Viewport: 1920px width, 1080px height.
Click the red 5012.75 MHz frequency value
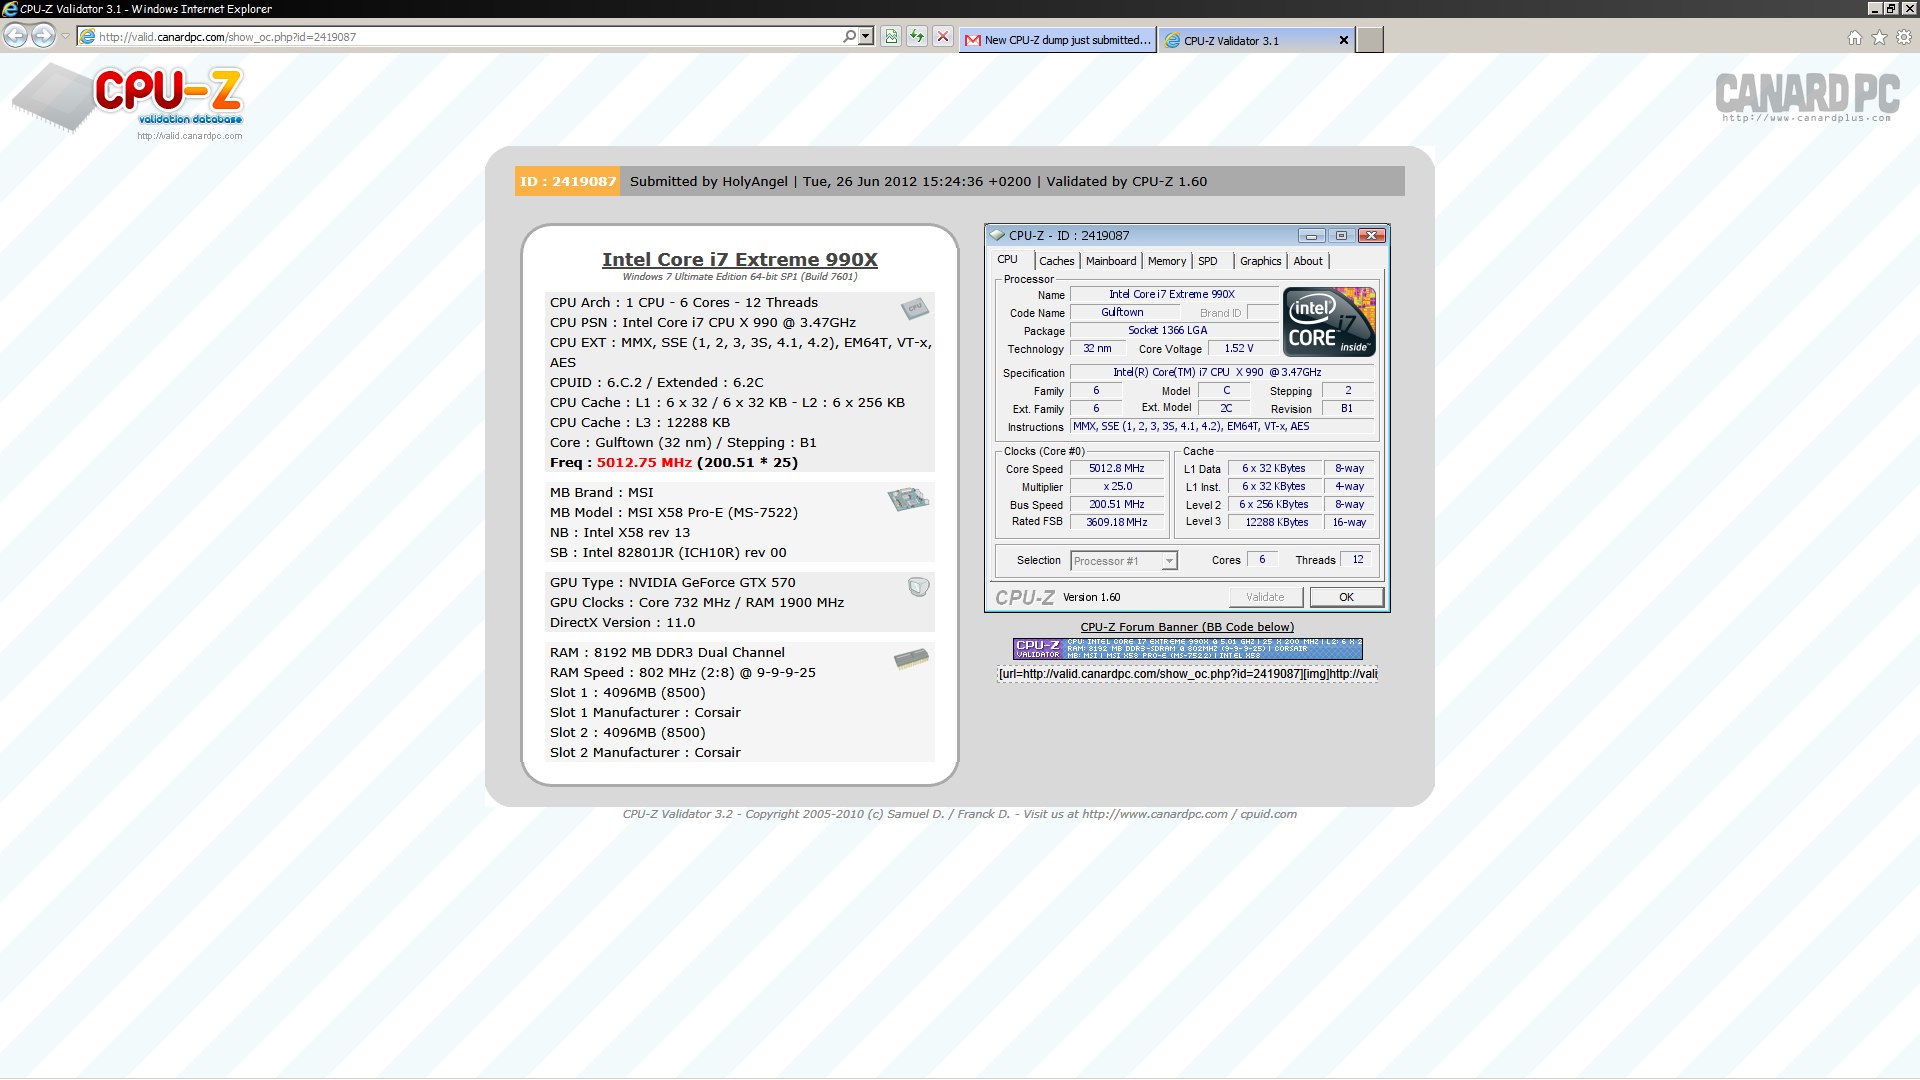644,463
